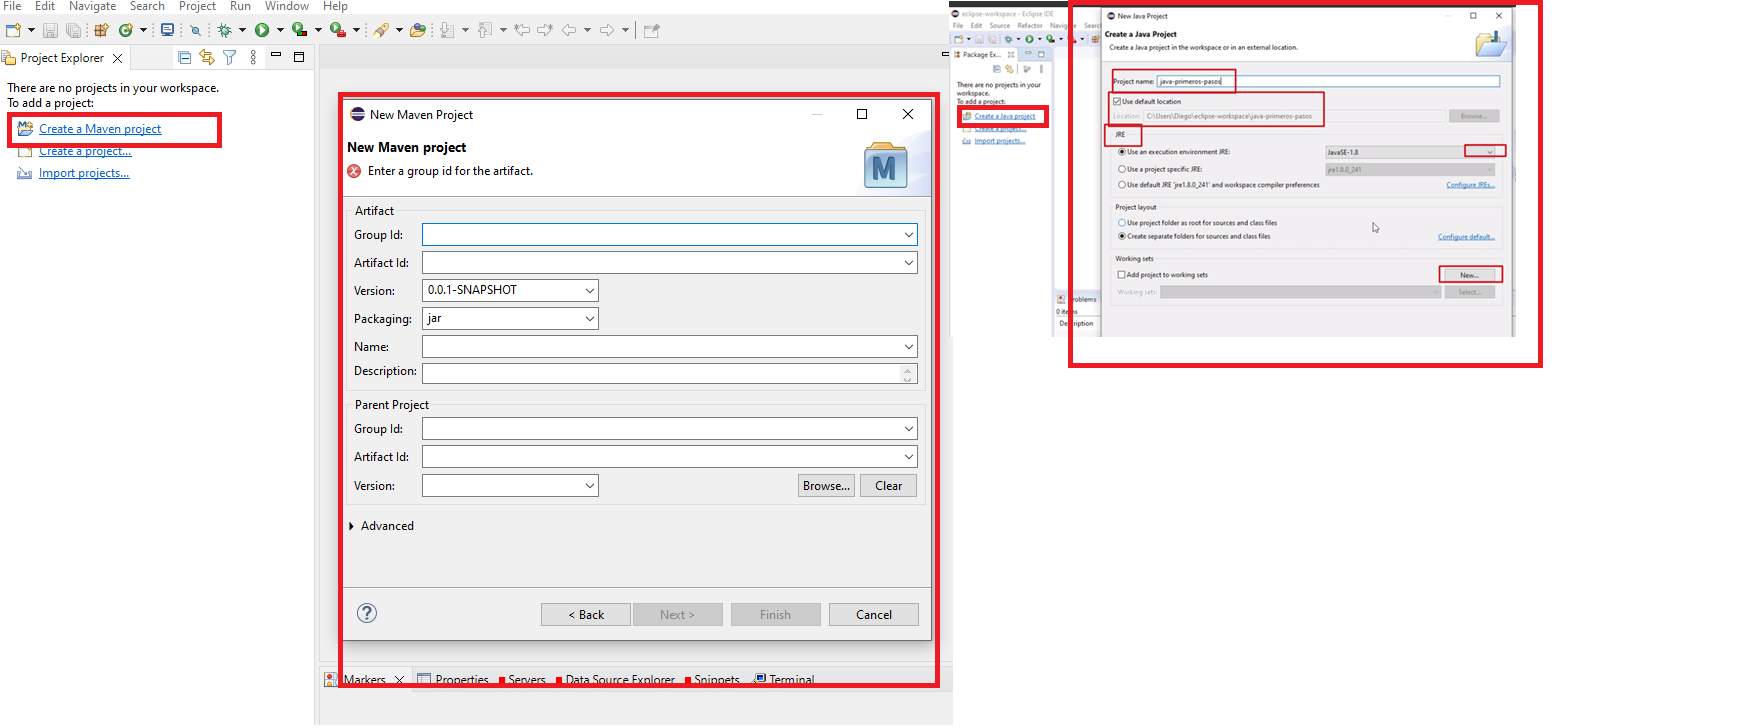
Task: Open the perspective grid icon after Save All
Action: click(101, 30)
